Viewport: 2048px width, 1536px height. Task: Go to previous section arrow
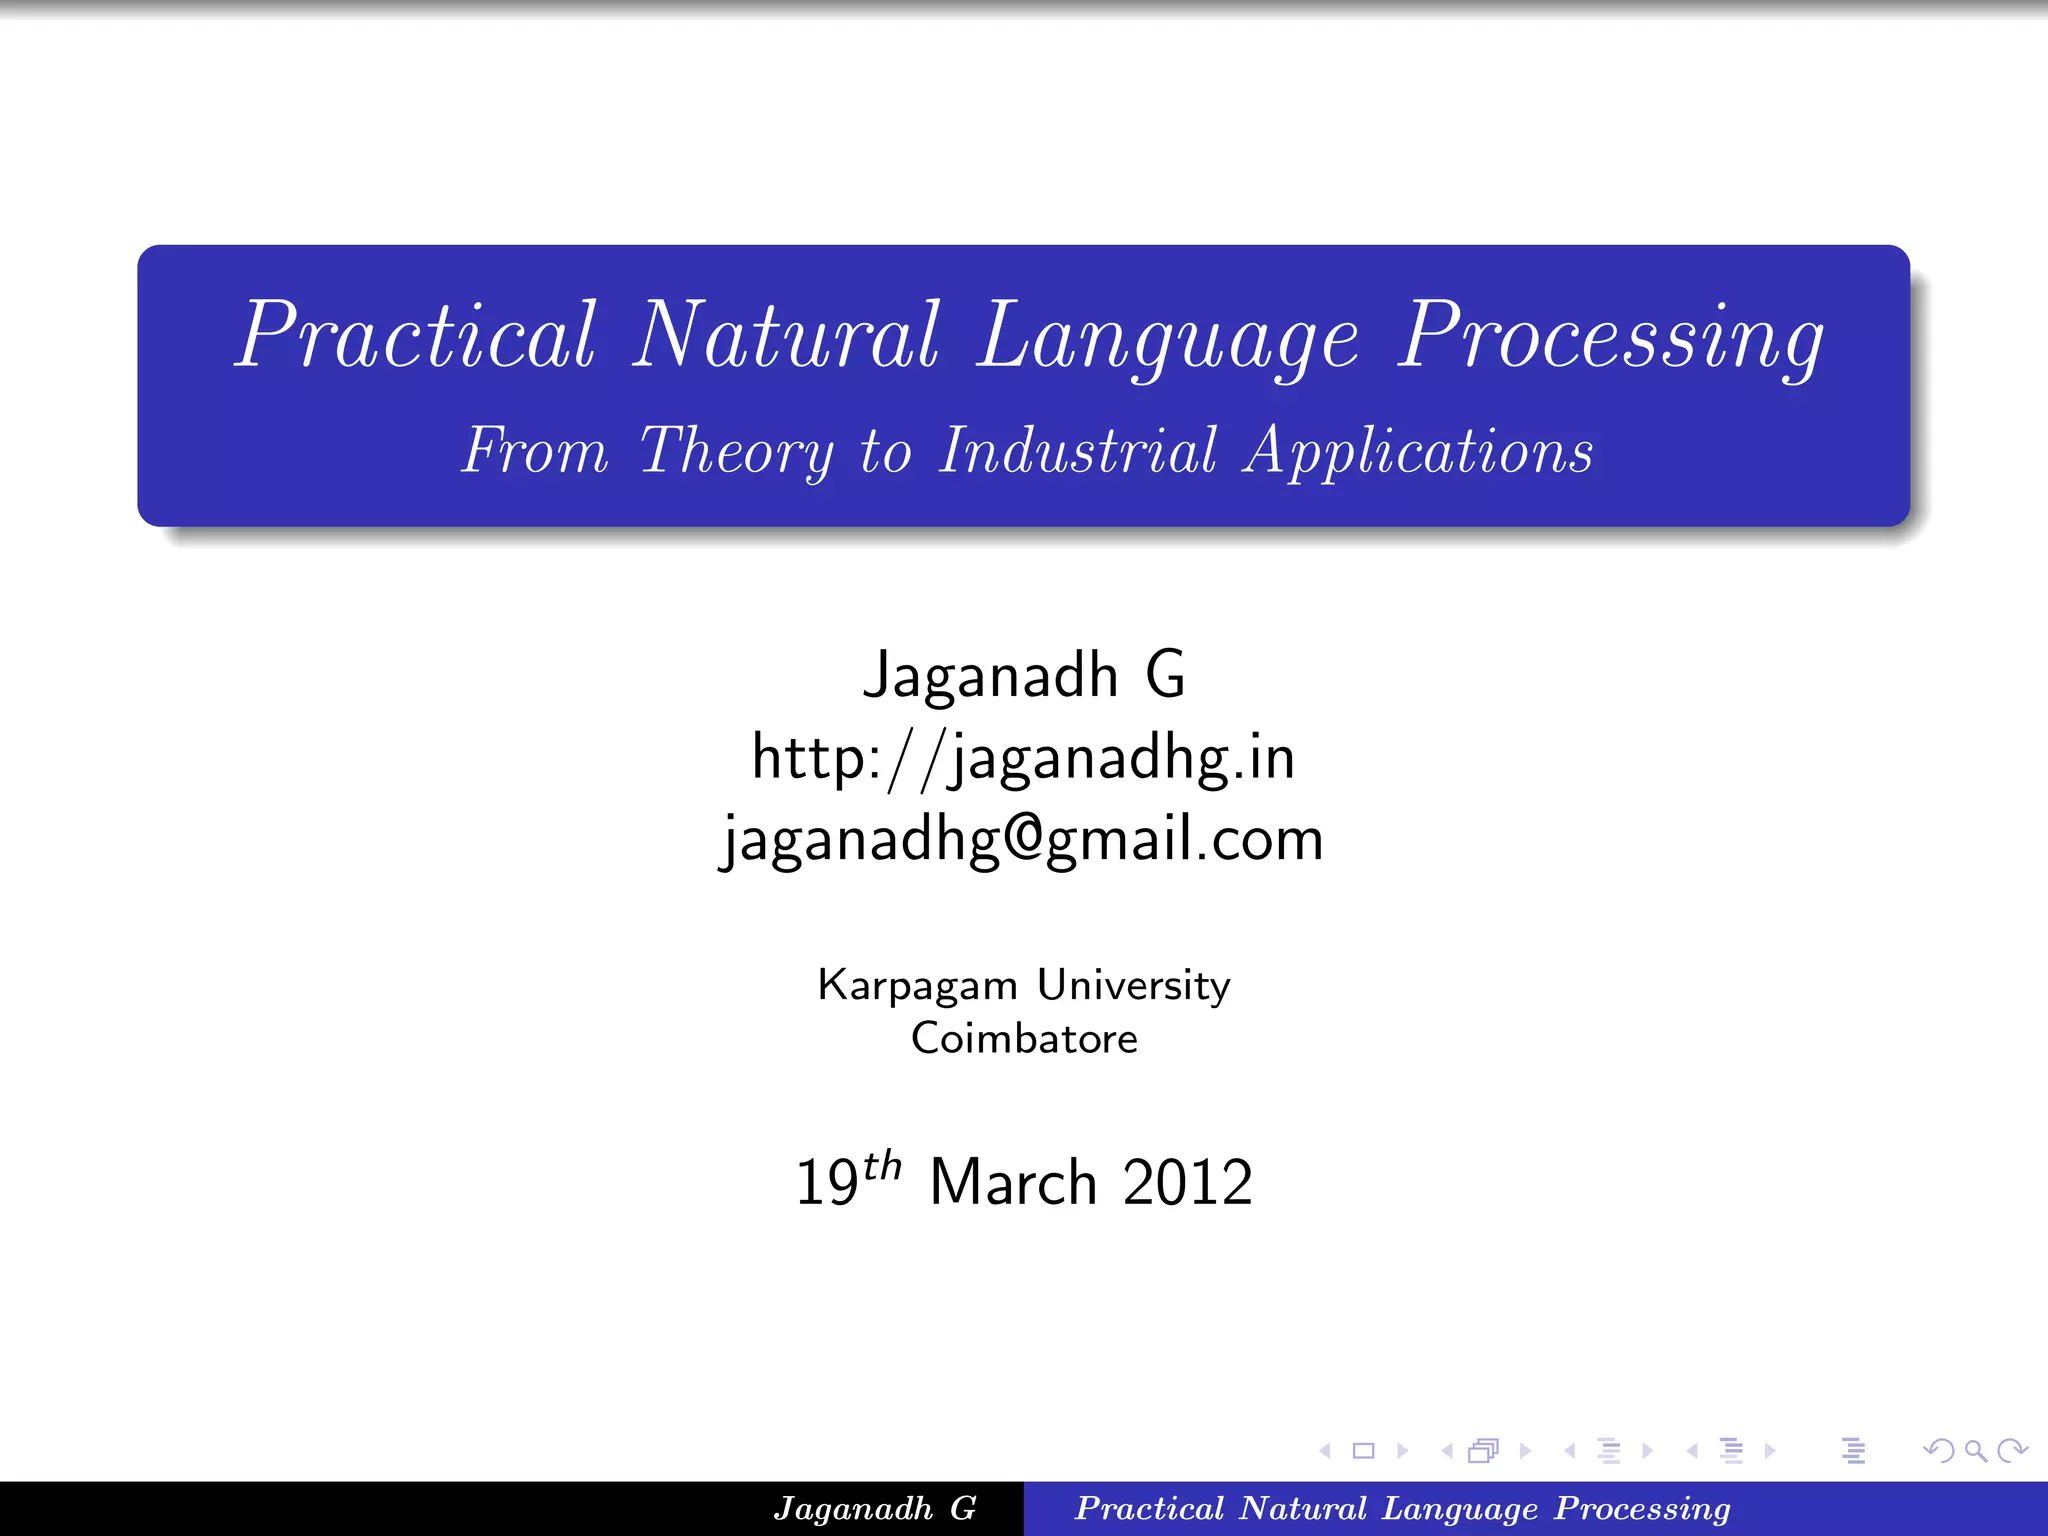1692,1451
